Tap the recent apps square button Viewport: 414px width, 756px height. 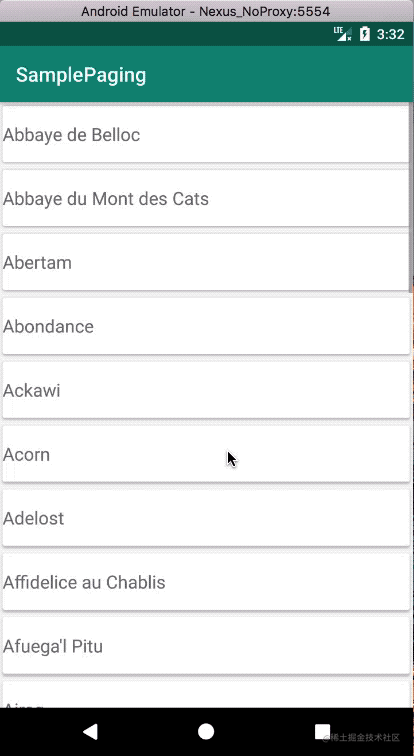coord(322,731)
